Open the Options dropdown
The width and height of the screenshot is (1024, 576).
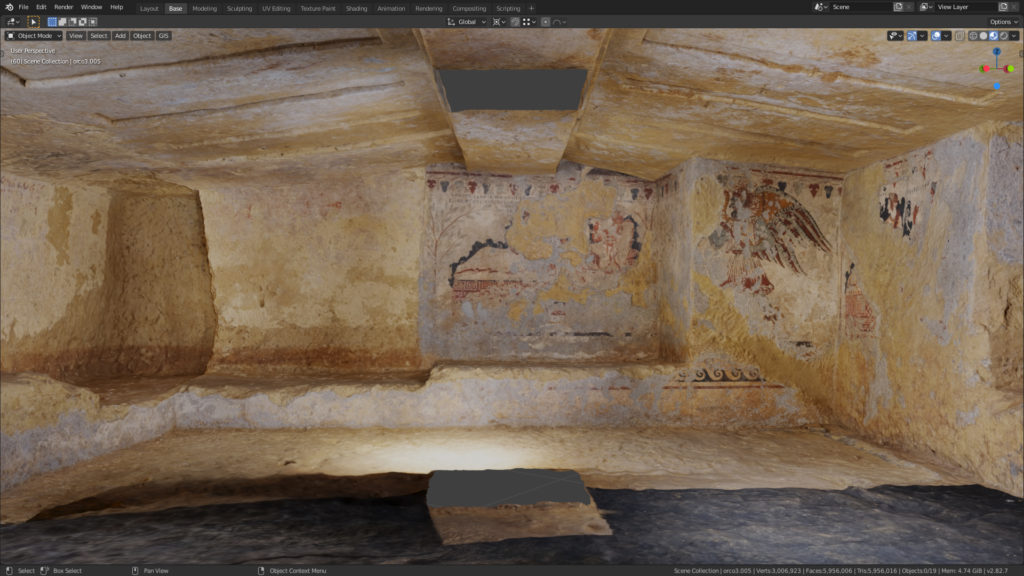tap(1004, 22)
